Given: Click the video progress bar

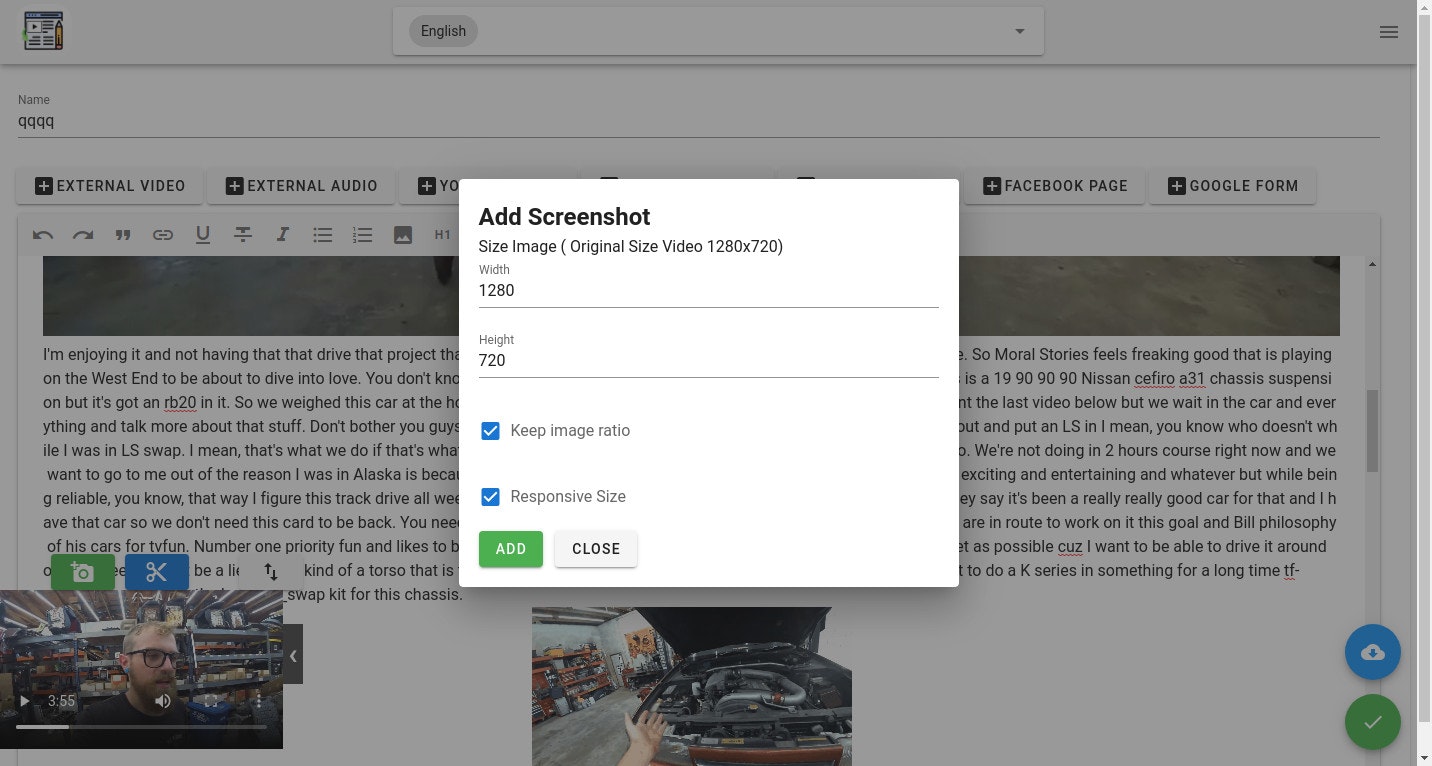Looking at the screenshot, I should click(141, 727).
